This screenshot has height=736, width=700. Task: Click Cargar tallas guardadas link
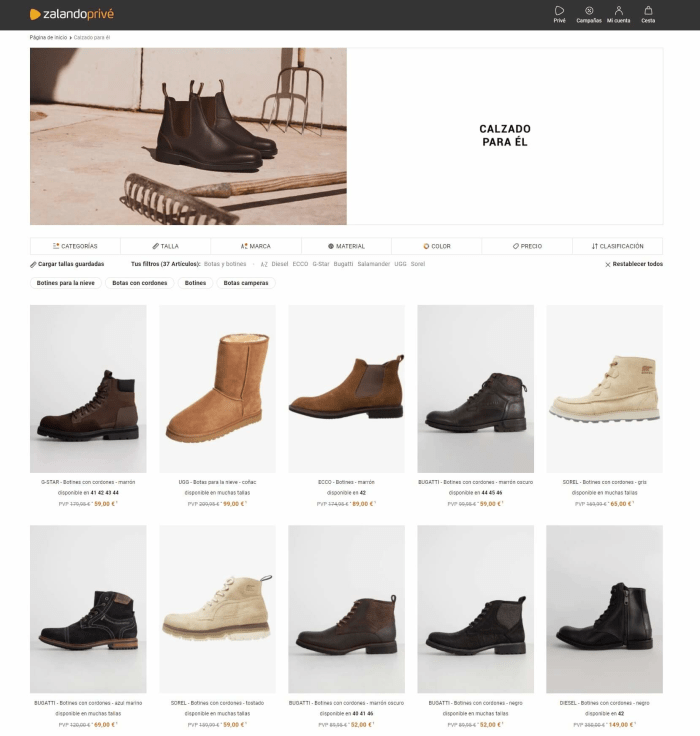(71, 264)
